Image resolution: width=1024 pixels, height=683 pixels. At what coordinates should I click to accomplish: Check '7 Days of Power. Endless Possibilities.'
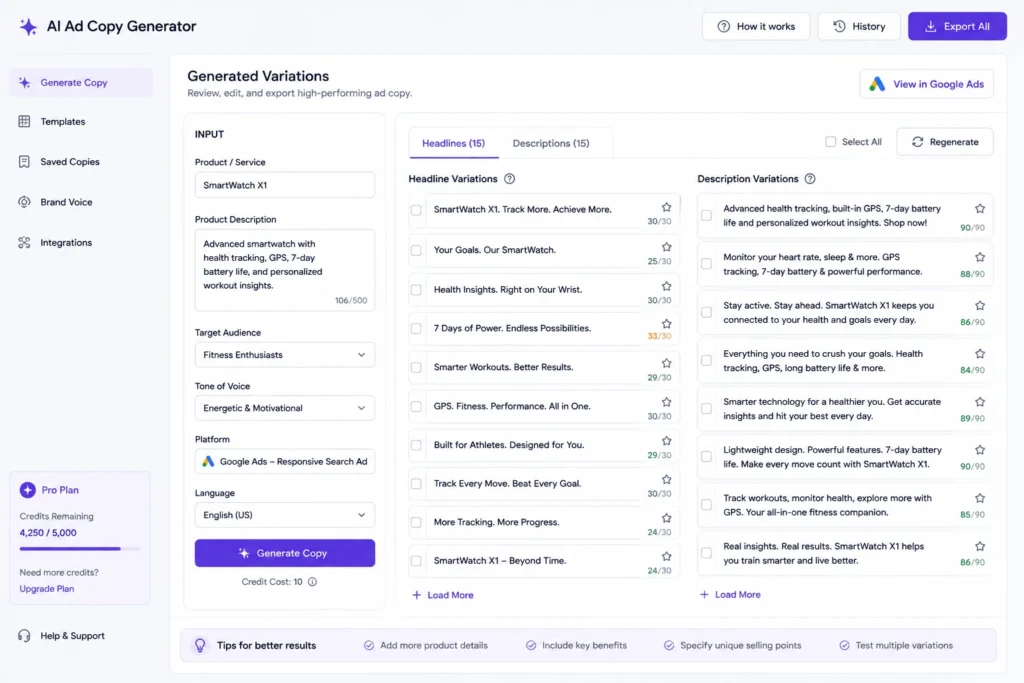416,328
